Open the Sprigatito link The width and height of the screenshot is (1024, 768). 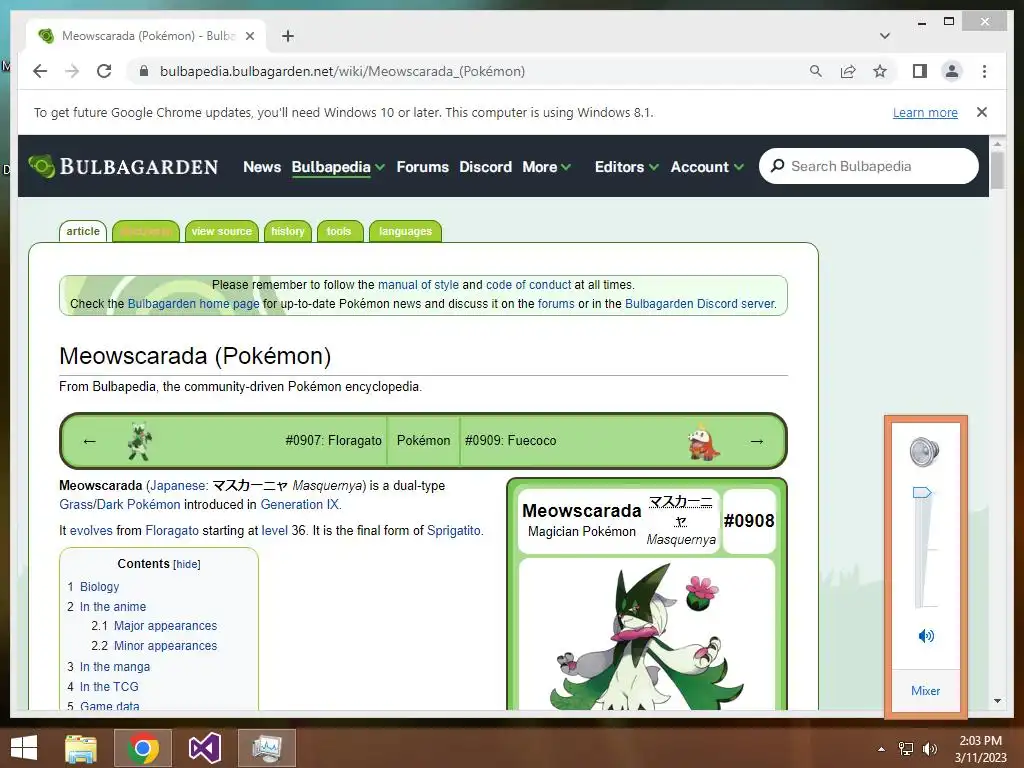click(x=454, y=530)
